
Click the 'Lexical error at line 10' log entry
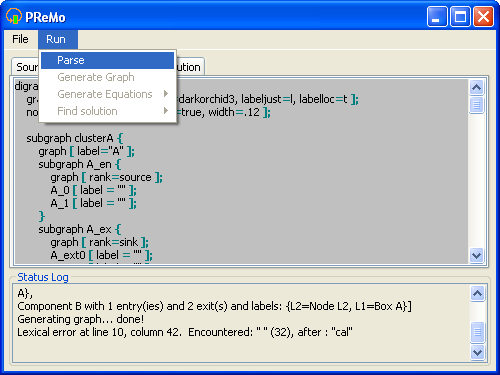click(185, 332)
